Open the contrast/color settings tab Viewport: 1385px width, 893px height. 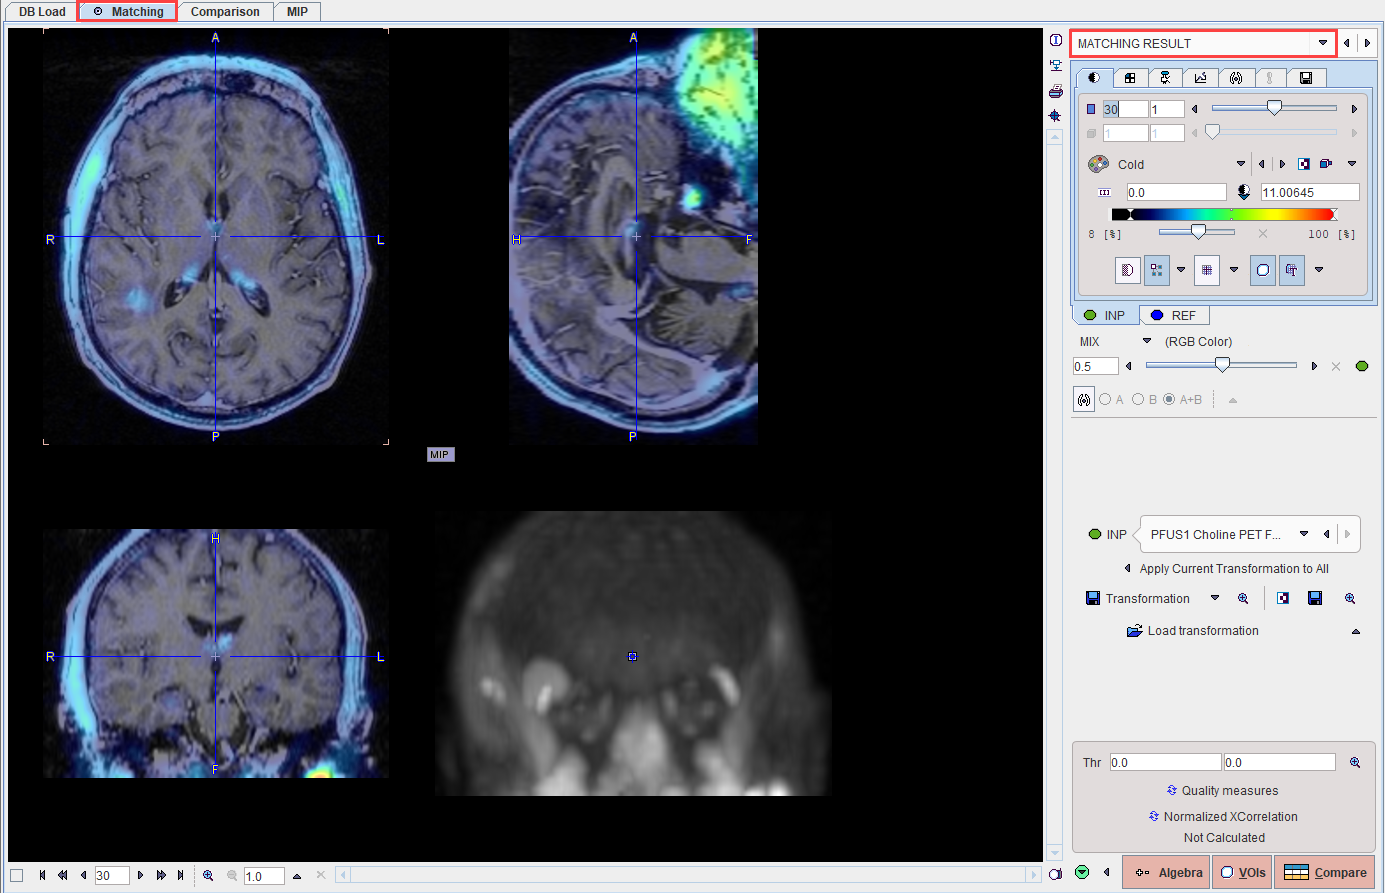pos(1094,78)
